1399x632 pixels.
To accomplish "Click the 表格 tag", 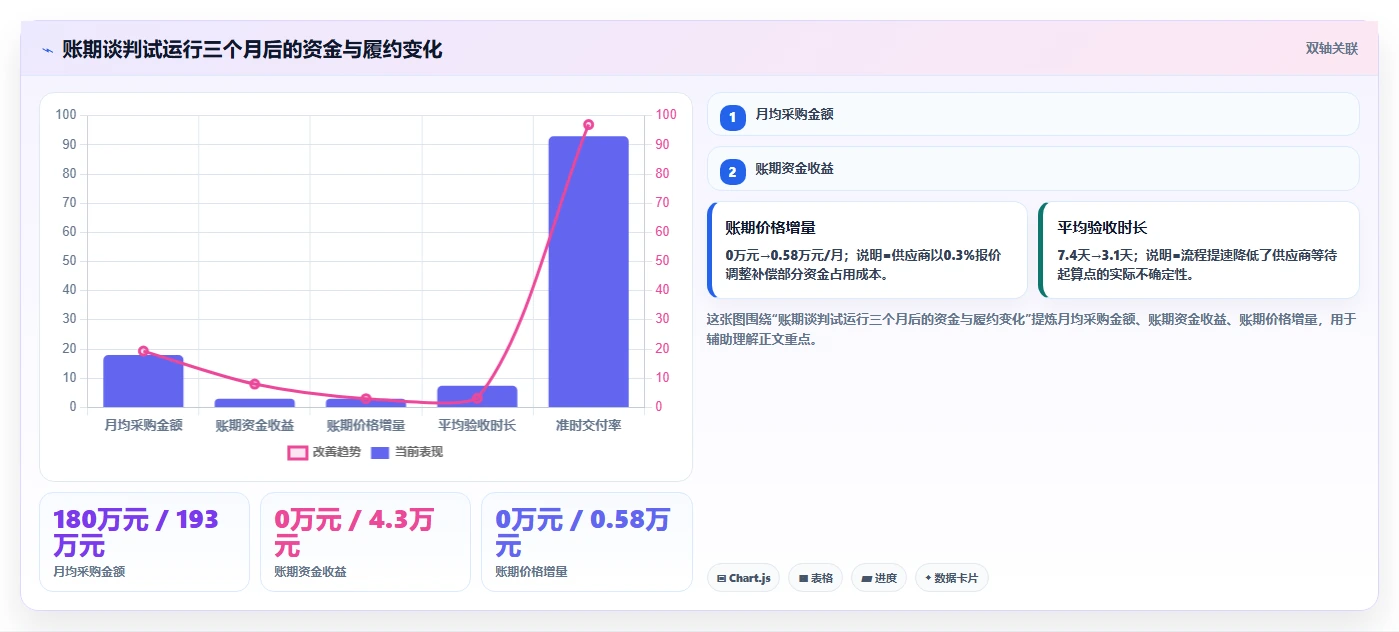I will [815, 578].
